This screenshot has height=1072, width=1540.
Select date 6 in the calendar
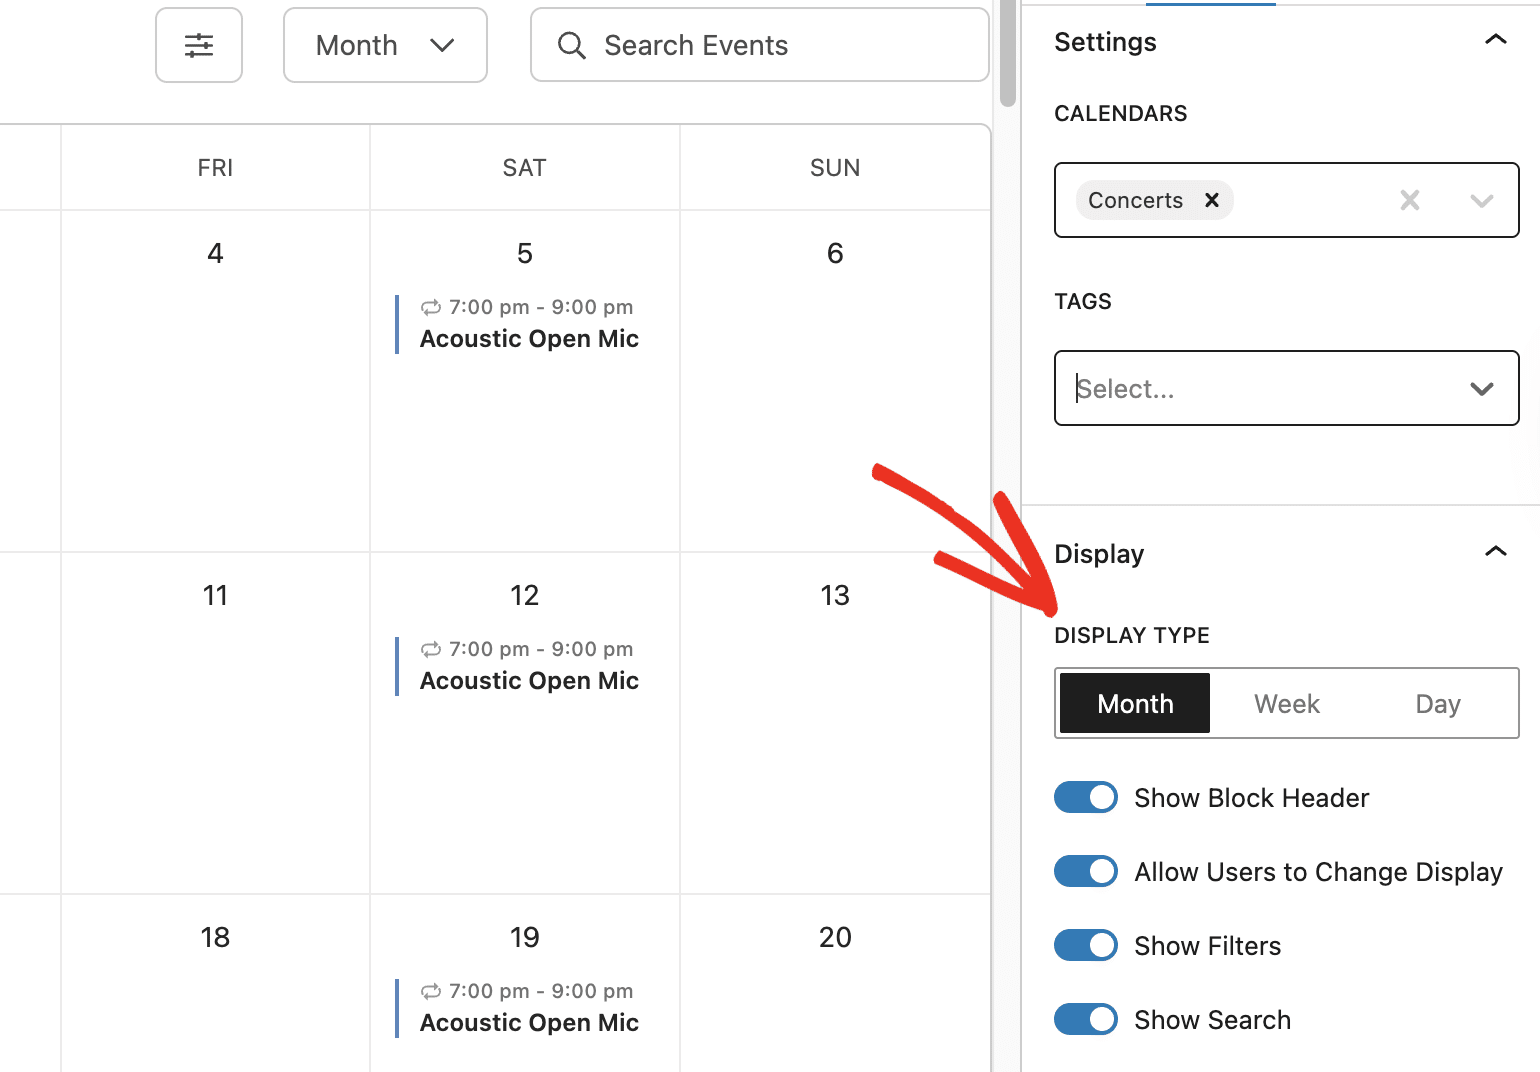coord(835,253)
